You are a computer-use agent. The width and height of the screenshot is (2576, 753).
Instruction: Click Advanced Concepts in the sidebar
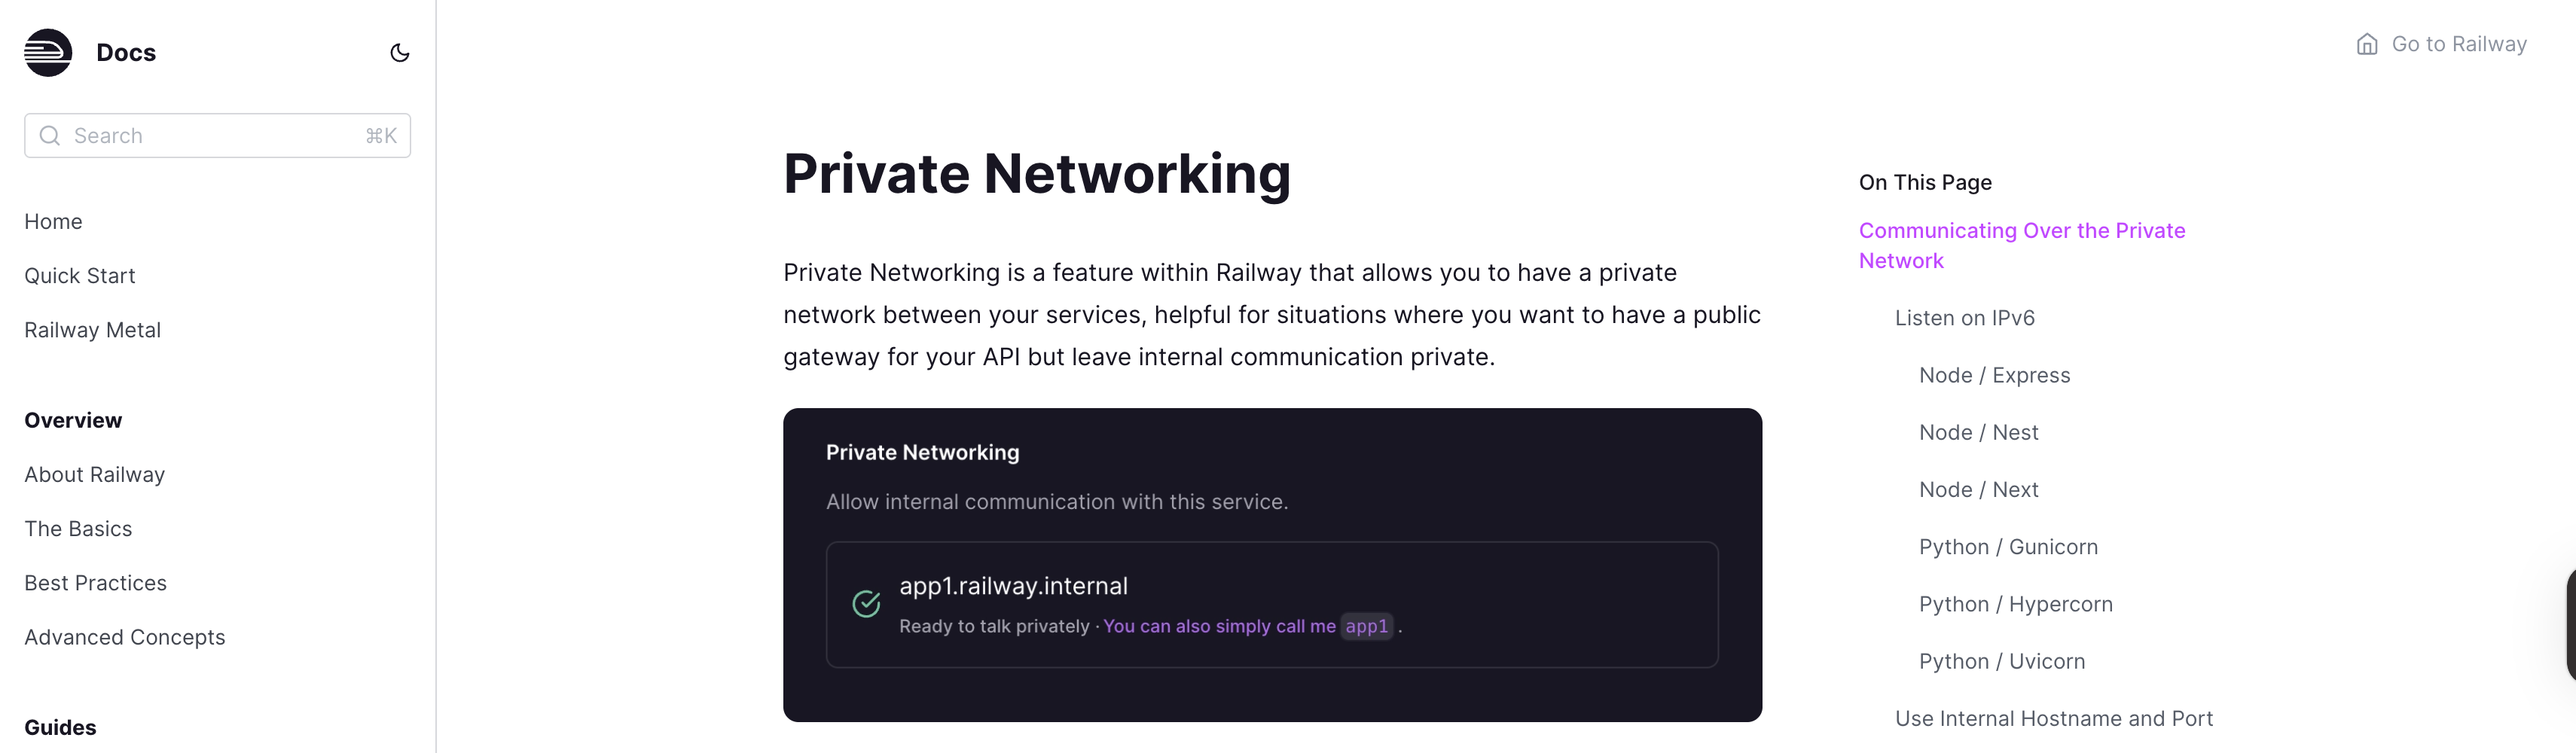pos(124,636)
